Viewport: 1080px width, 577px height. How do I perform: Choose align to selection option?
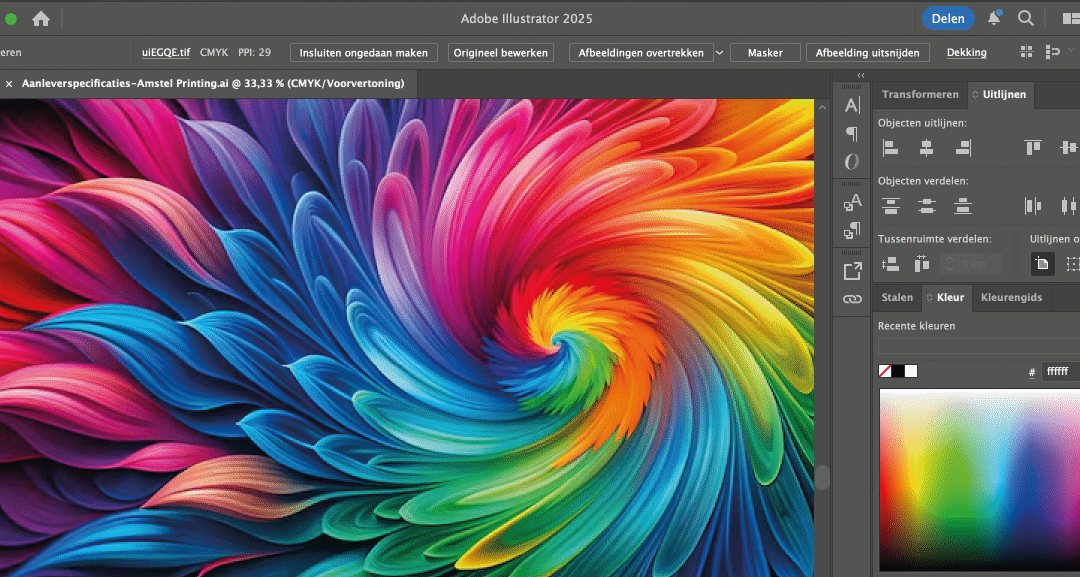pyautogui.click(x=1072, y=264)
